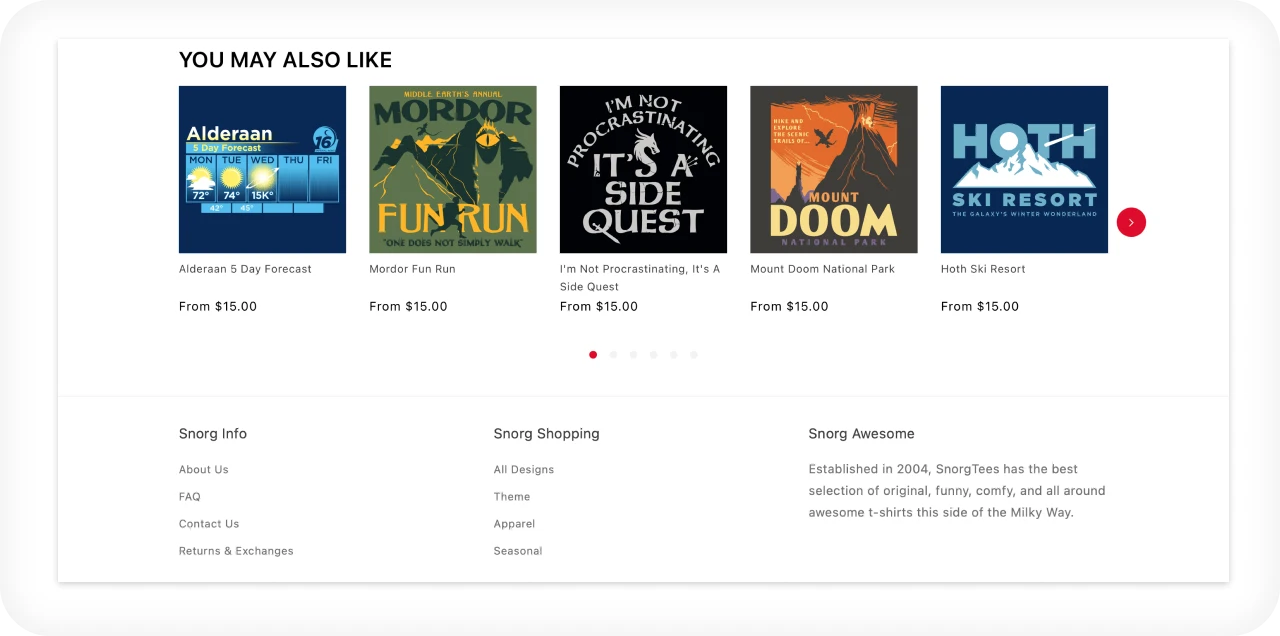This screenshot has width=1280, height=636.
Task: Open the Contact Us footer link
Action: pos(209,524)
